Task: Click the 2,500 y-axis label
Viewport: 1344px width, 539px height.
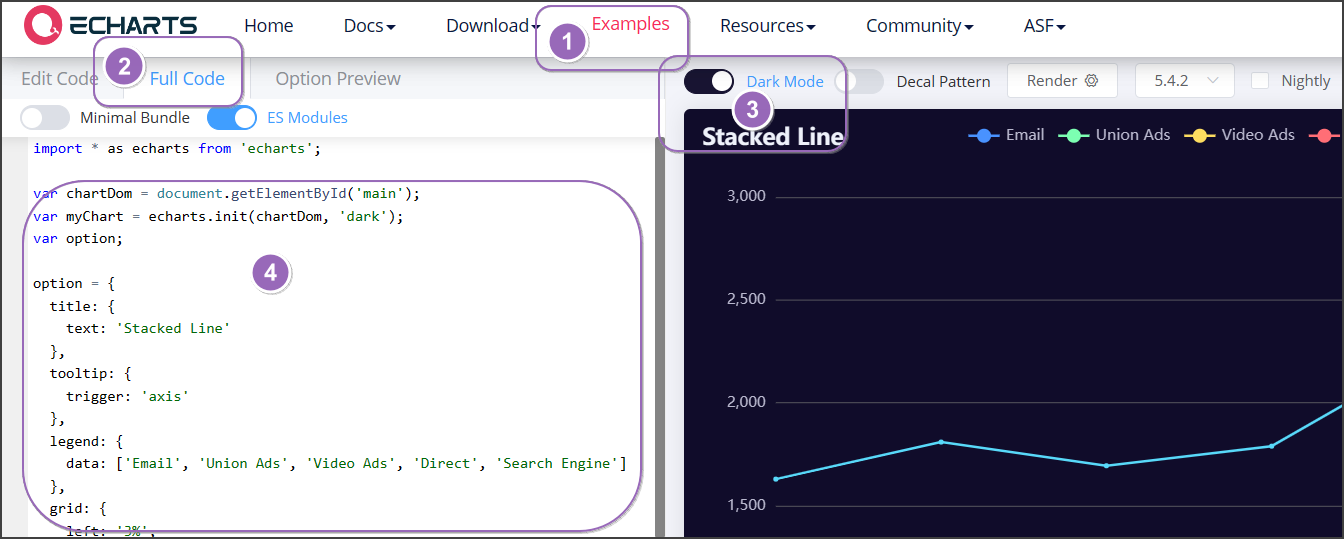Action: [x=744, y=299]
